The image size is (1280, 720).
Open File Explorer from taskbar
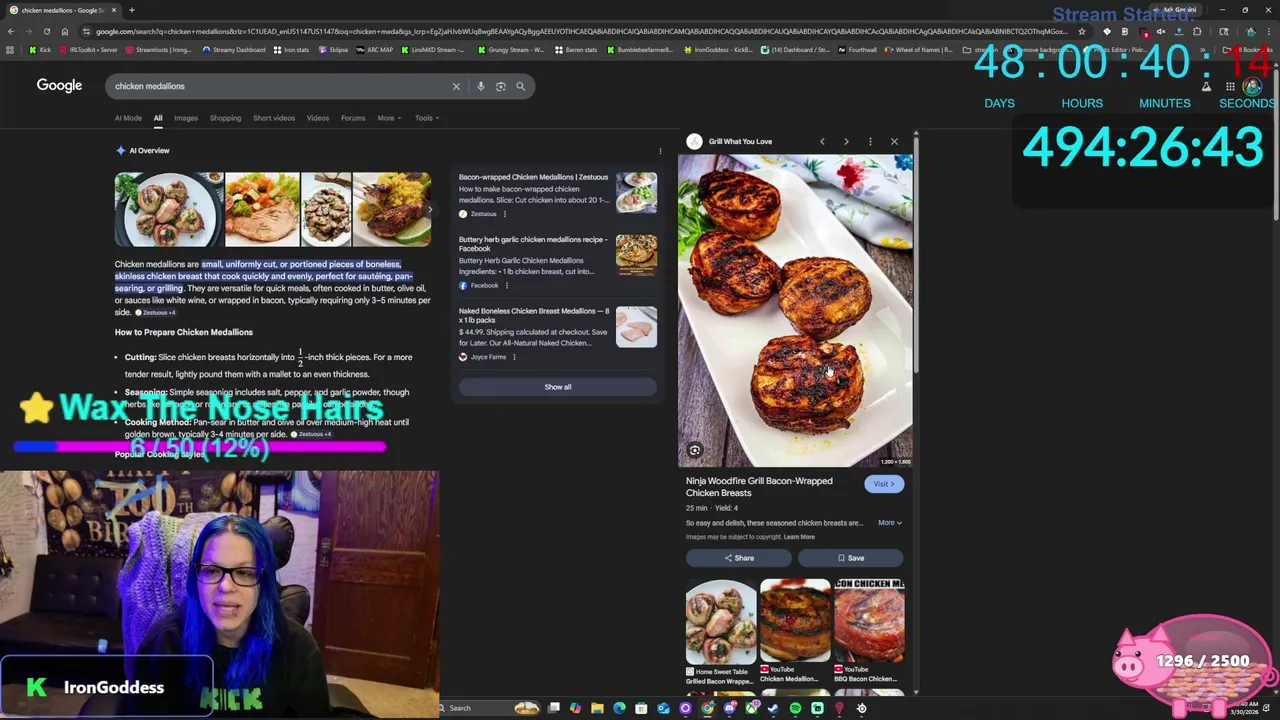point(597,708)
